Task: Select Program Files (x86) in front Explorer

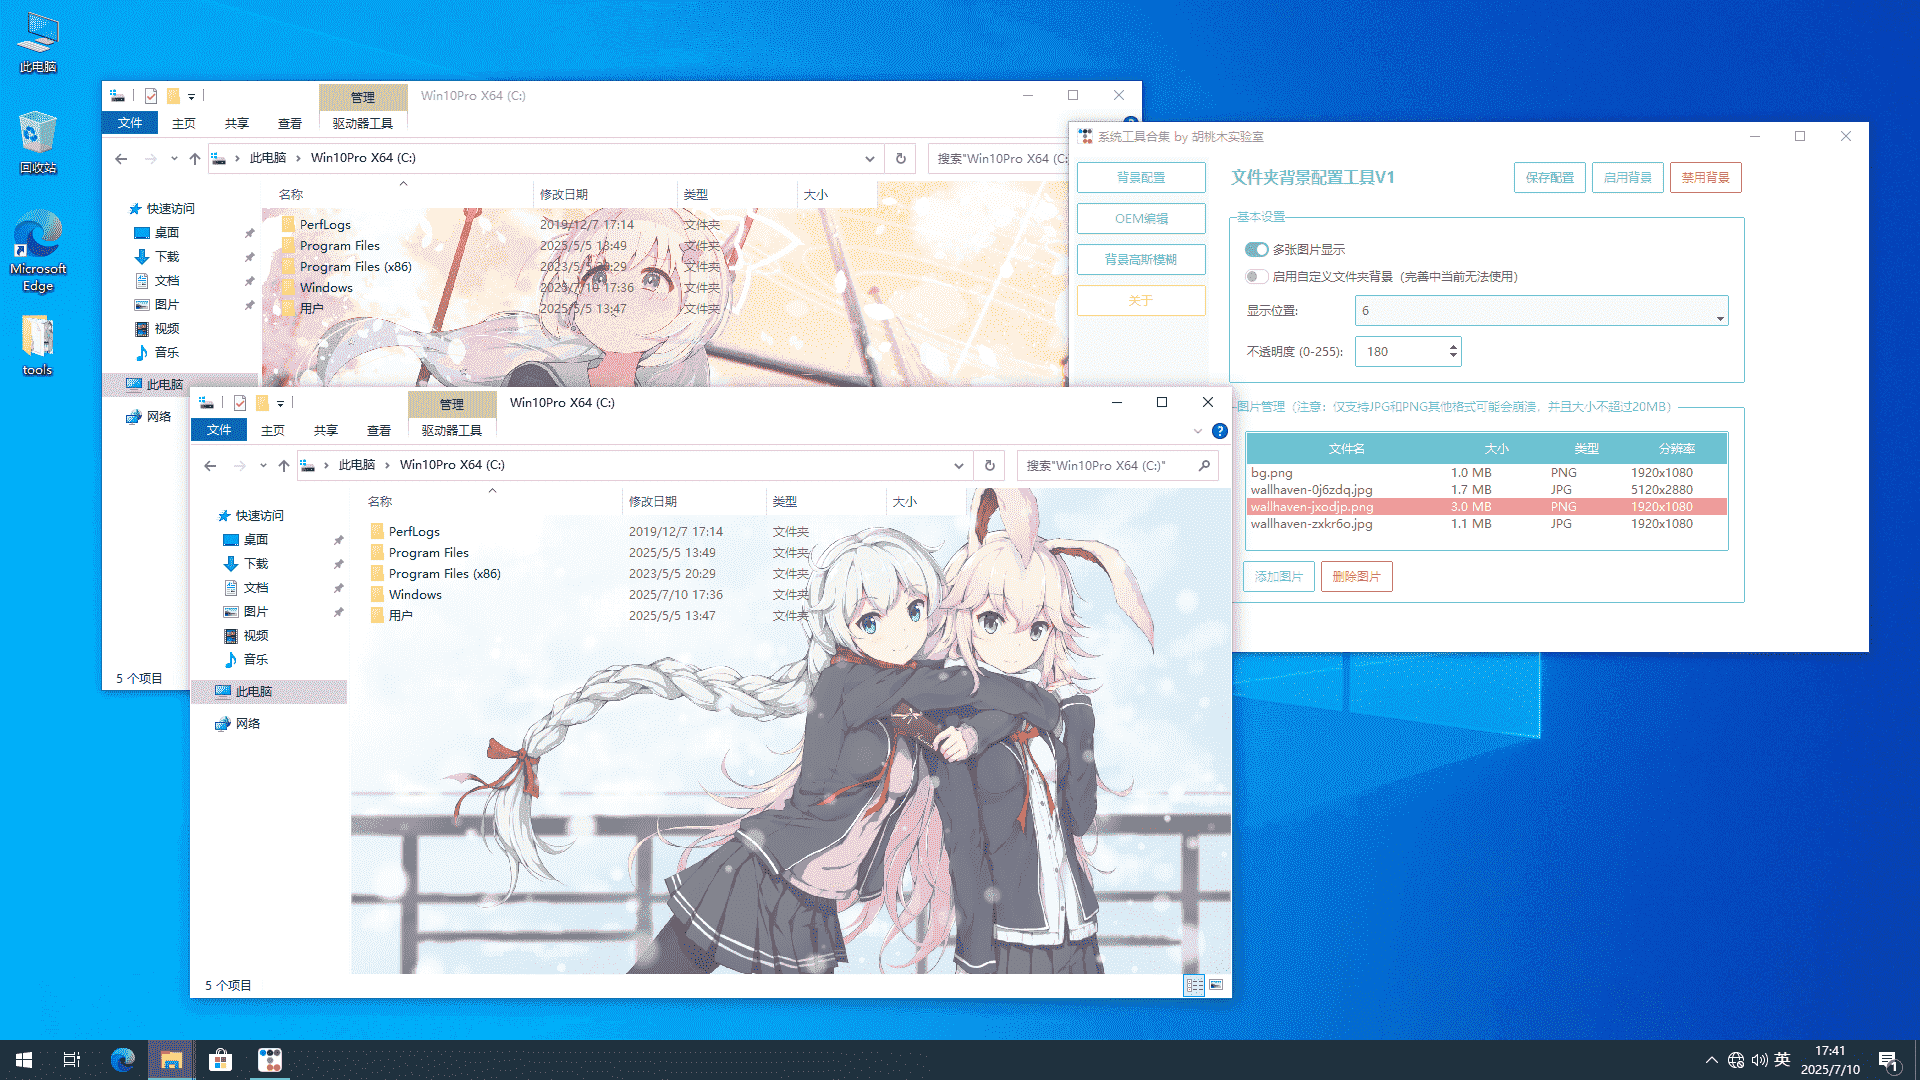Action: (x=444, y=573)
